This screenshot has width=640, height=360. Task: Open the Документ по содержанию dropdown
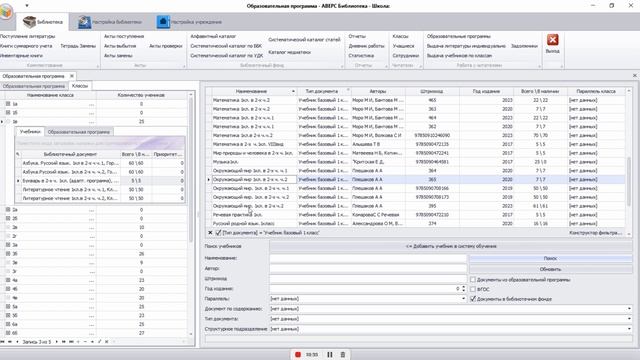pyautogui.click(x=629, y=309)
